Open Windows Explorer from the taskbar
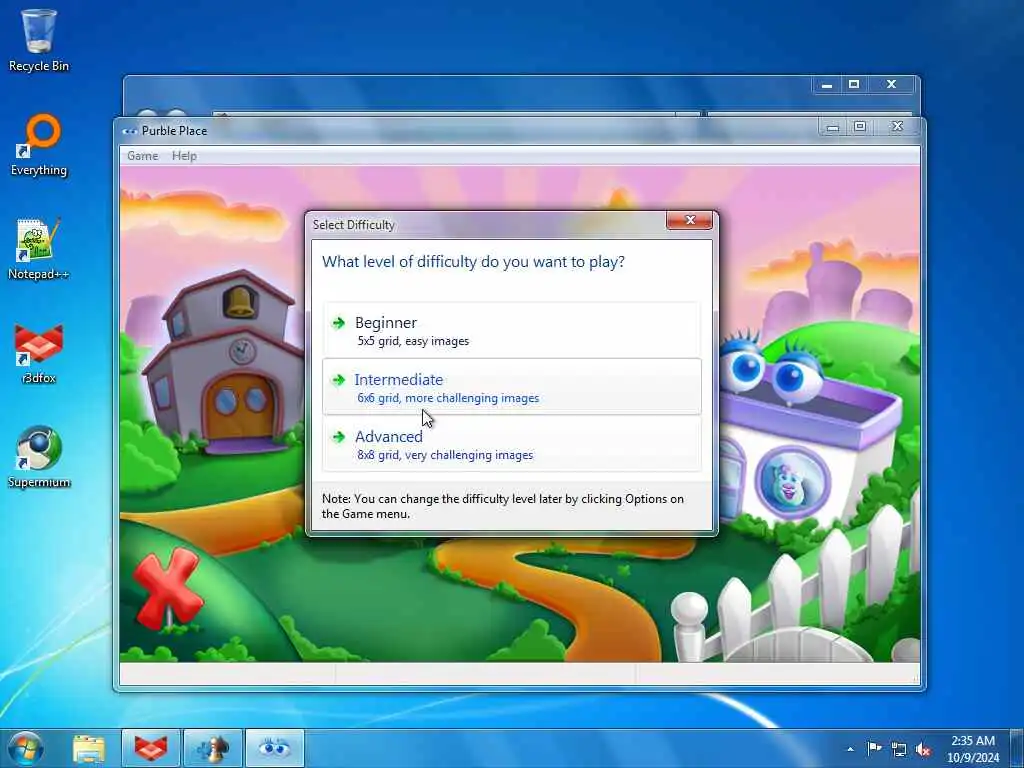 [x=89, y=748]
